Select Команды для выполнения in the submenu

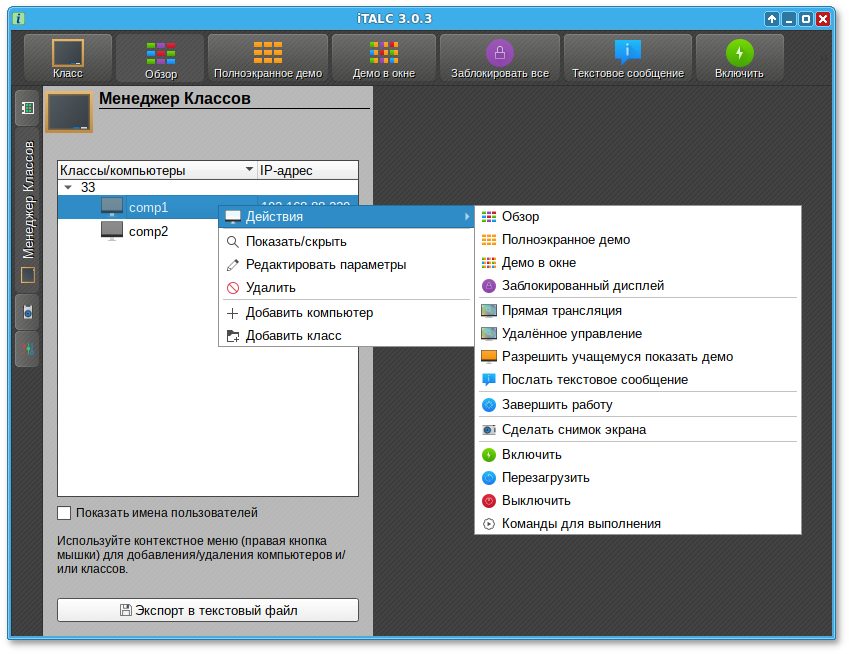pyautogui.click(x=638, y=524)
